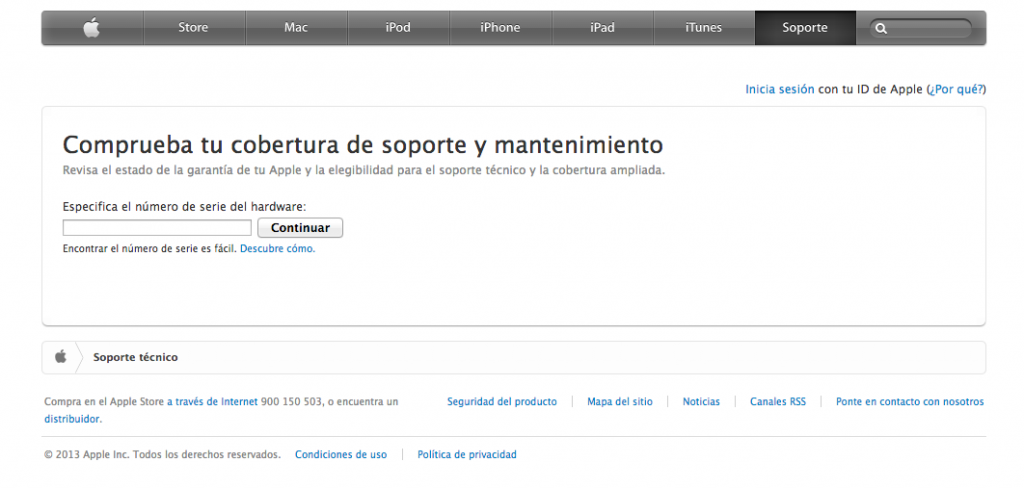
Task: Switch to the iPhone tab
Action: (500, 27)
